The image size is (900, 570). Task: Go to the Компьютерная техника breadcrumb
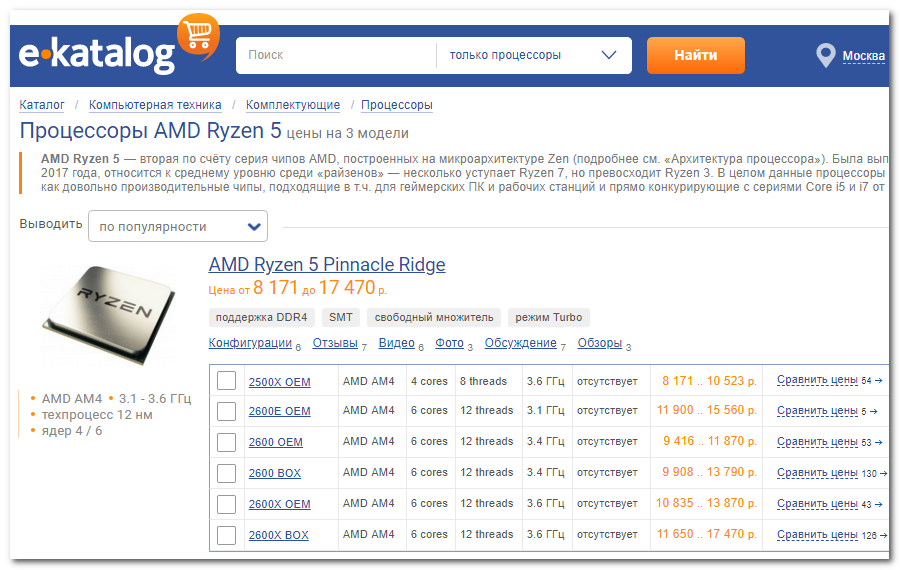click(155, 105)
